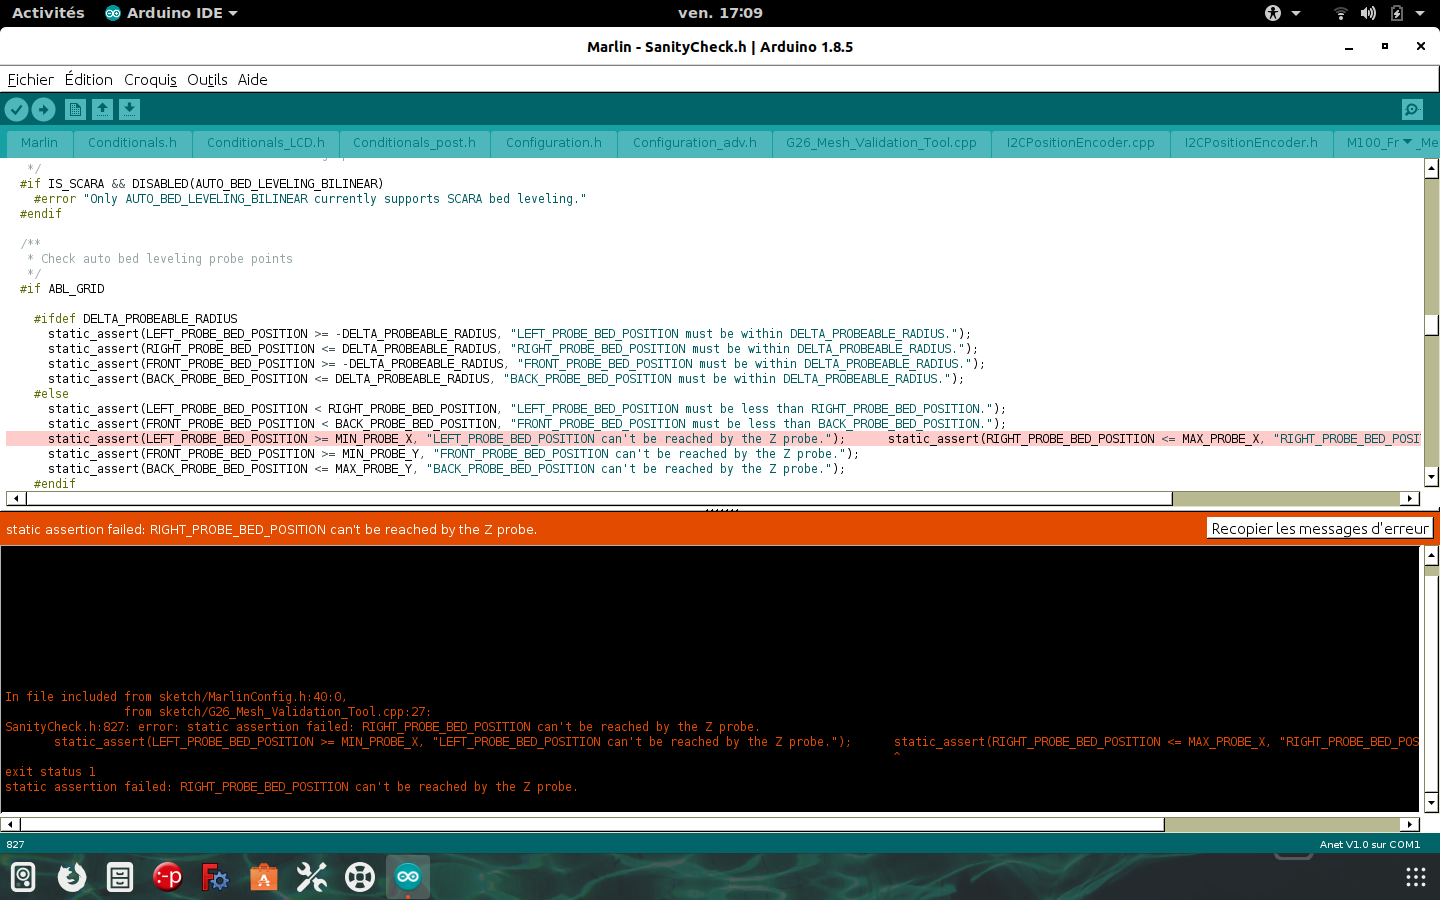Open the Activités overview
This screenshot has height=900, width=1440.
coord(48,13)
